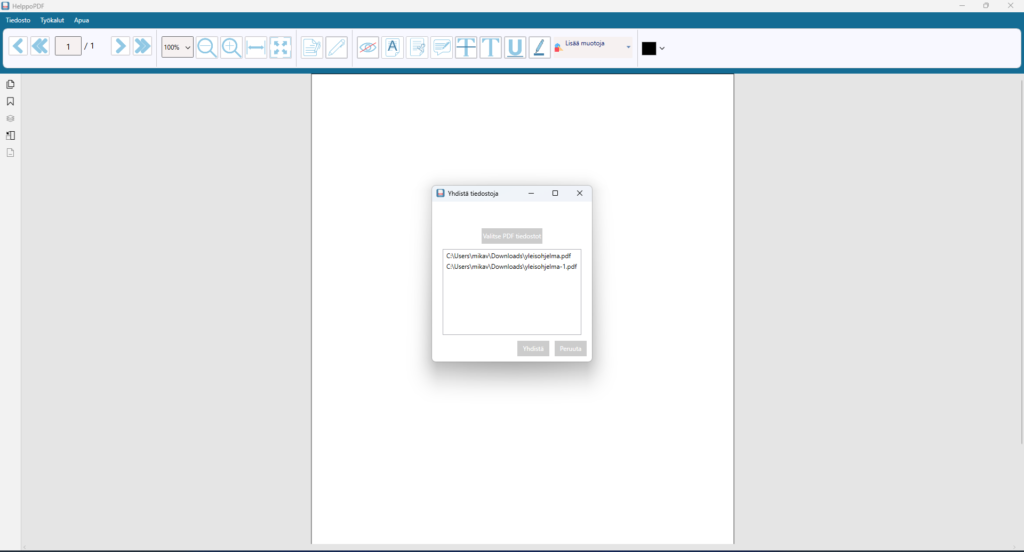Close the Yhdistä tiedostoja dialog
Screen dimensions: 1024x552
[579, 193]
